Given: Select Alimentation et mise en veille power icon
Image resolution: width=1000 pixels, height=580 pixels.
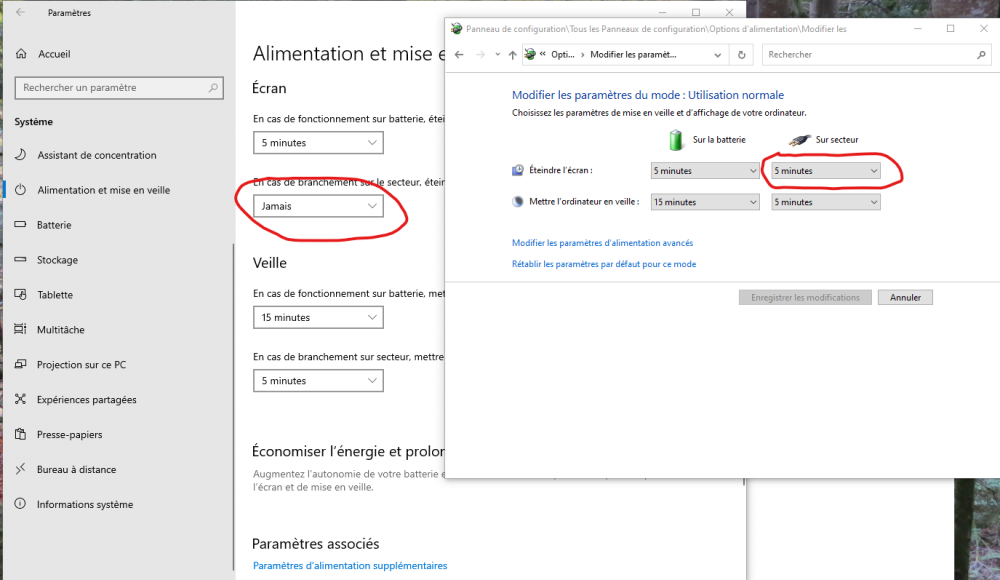Looking at the screenshot, I should pos(20,190).
